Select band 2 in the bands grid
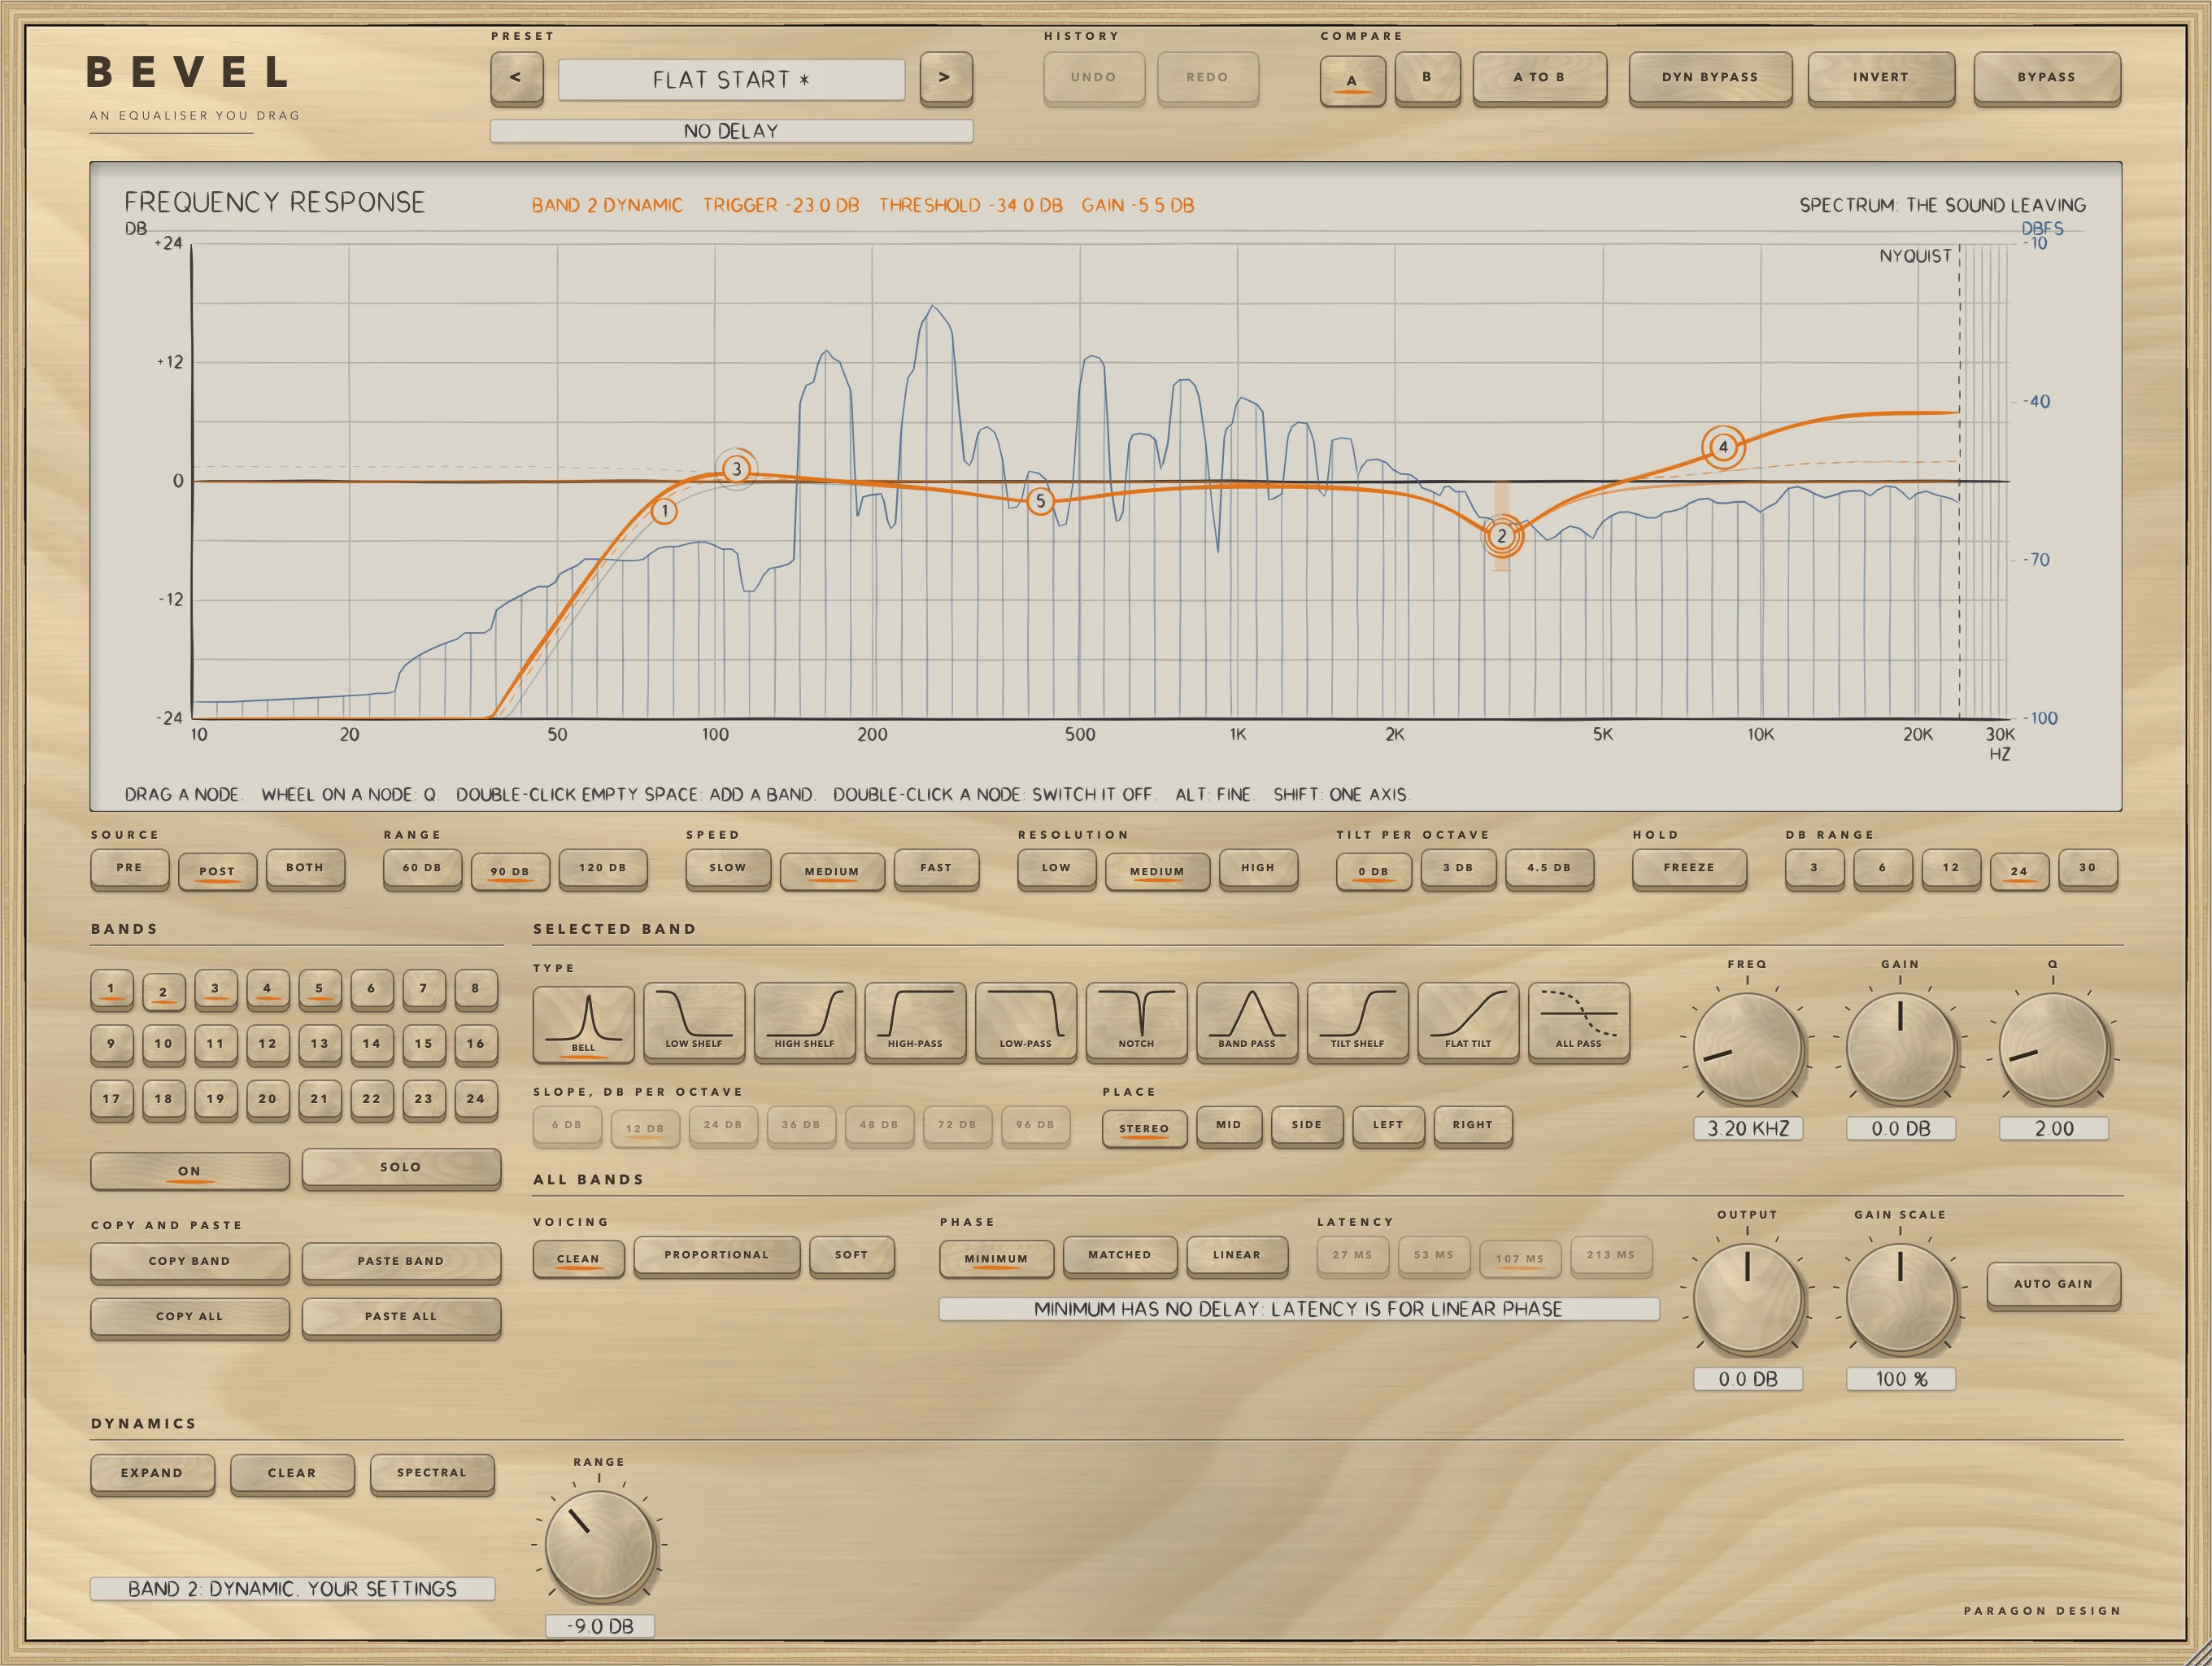2212x1666 pixels. [163, 990]
